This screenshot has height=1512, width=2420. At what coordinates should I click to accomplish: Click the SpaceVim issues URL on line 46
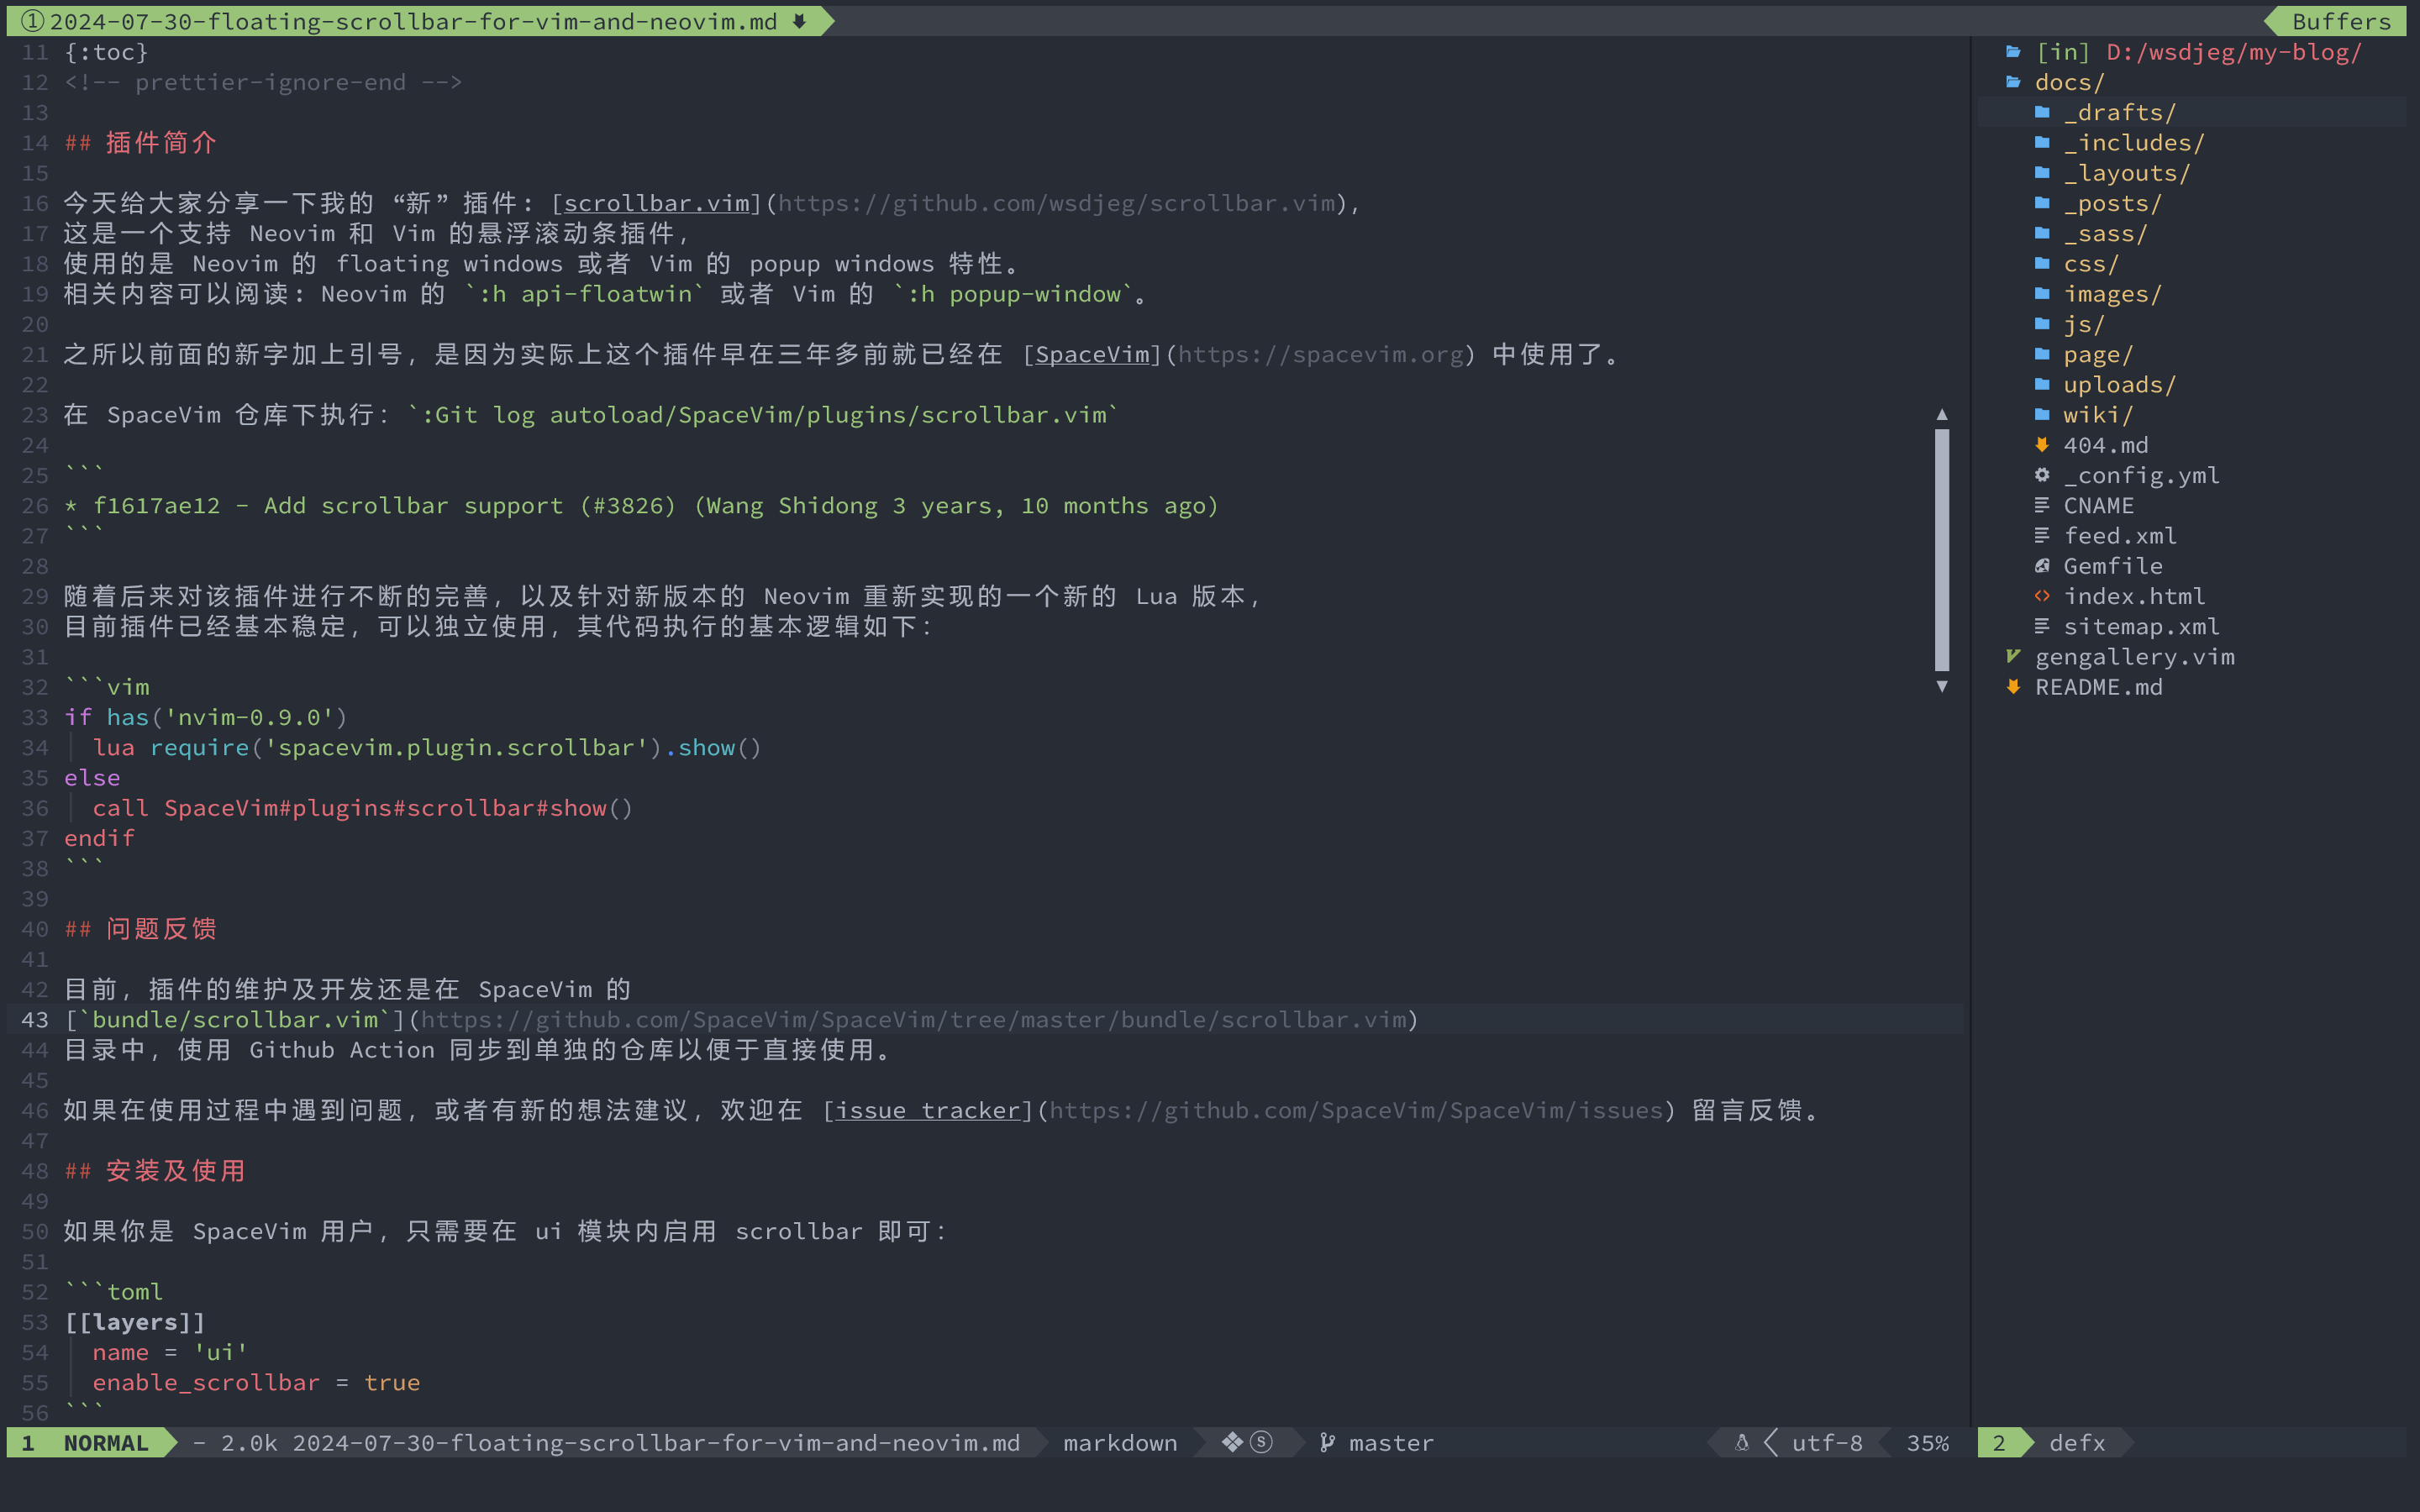click(x=1357, y=1110)
